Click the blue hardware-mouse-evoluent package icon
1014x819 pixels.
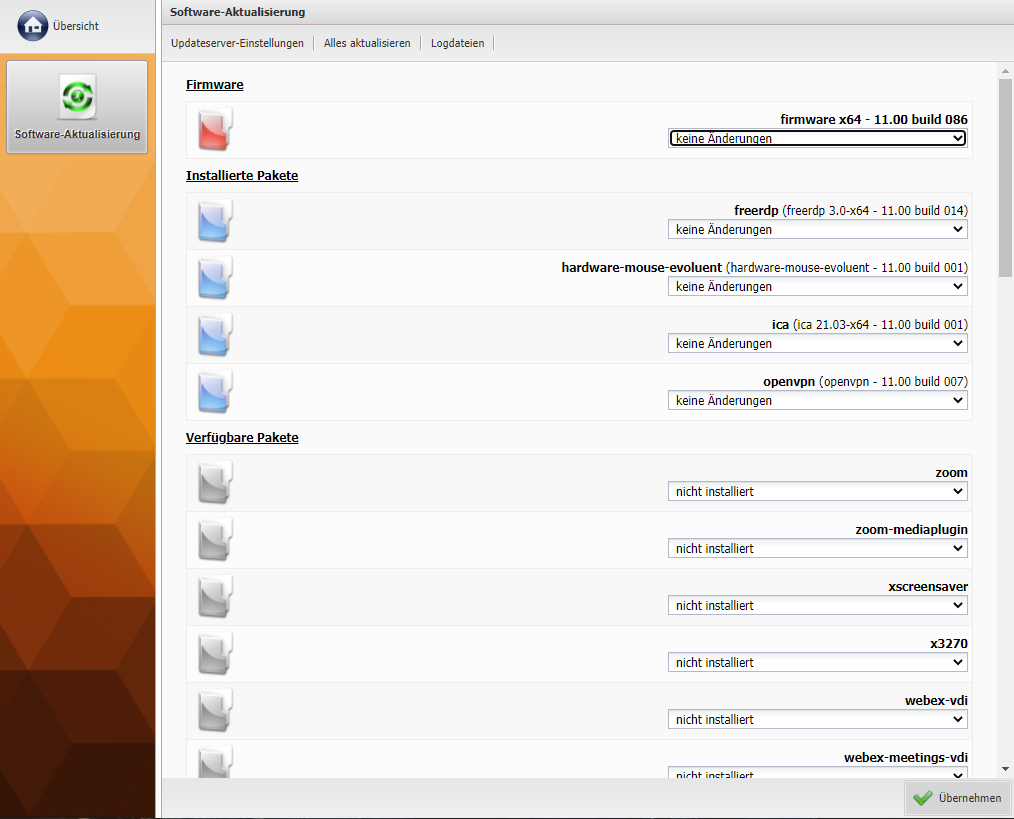tap(215, 278)
